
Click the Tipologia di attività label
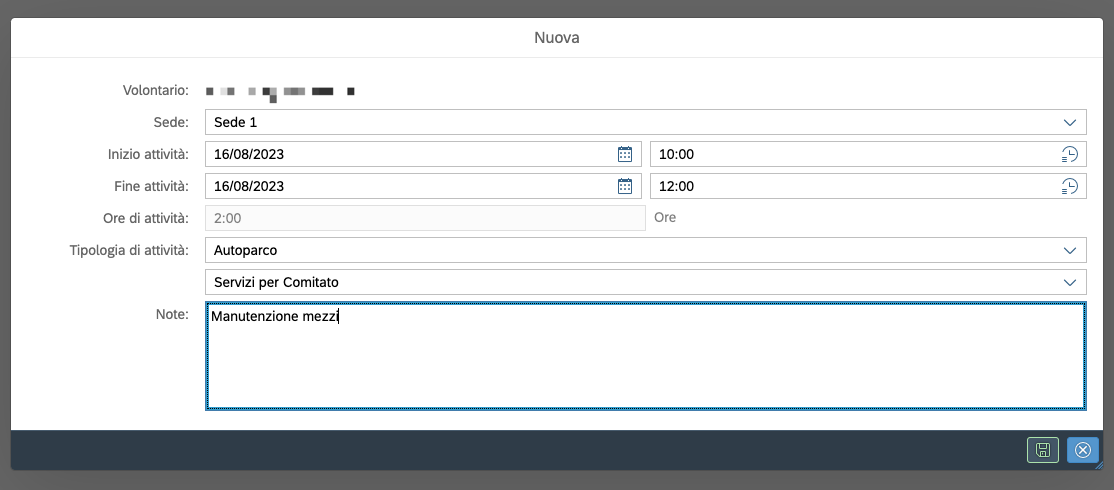[122, 249]
